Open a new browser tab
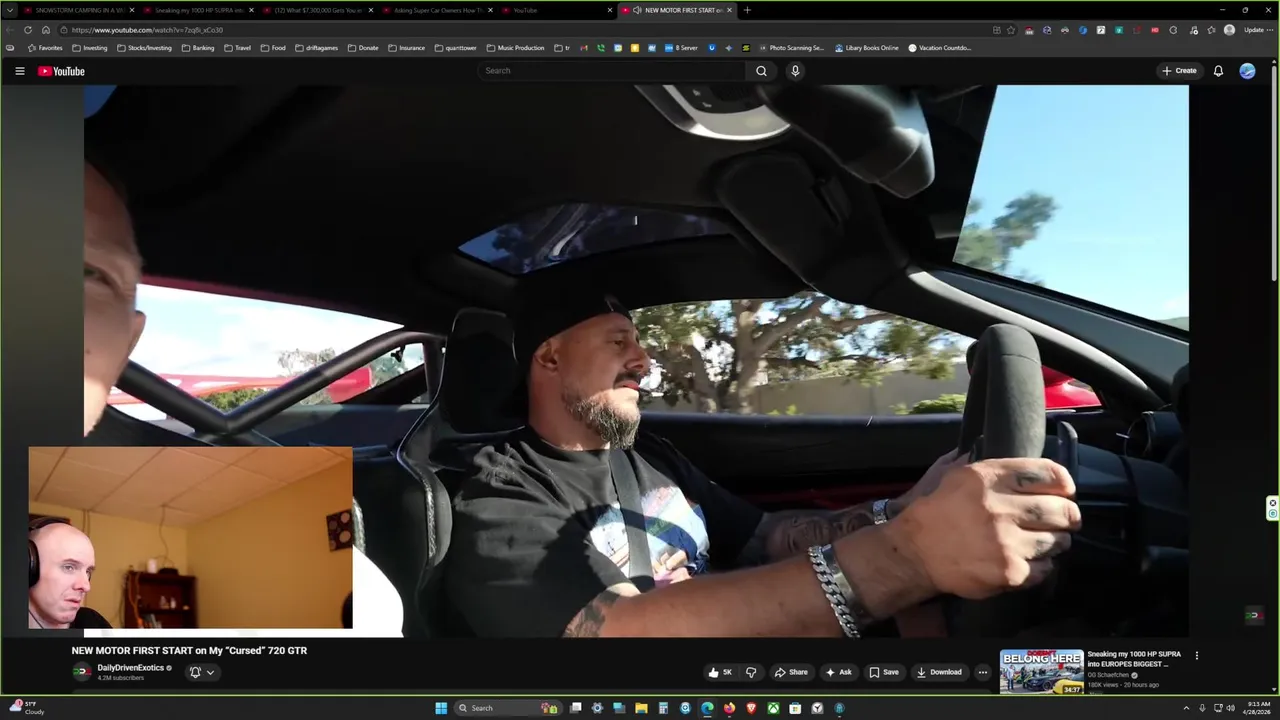 (747, 10)
